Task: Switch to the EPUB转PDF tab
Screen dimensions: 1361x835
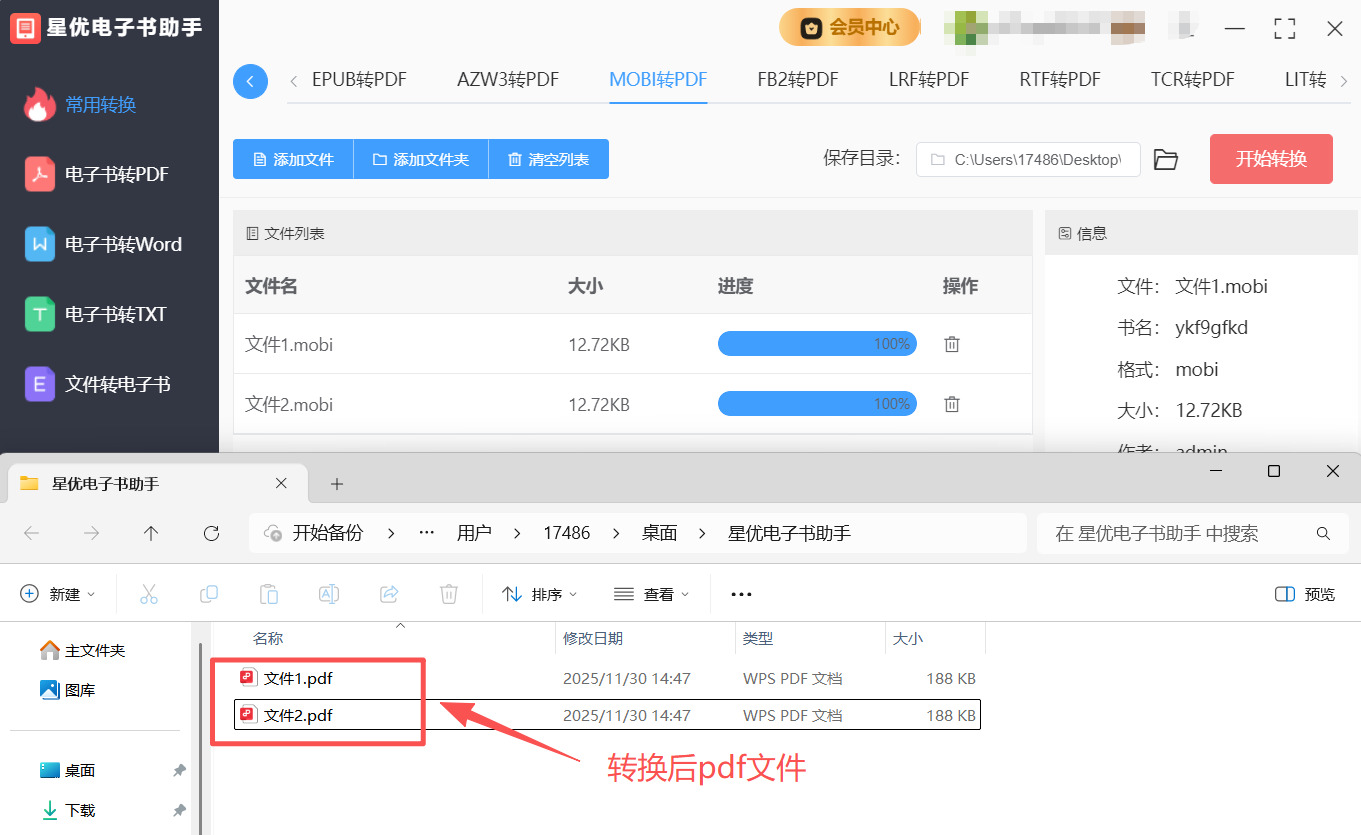Action: [x=359, y=80]
